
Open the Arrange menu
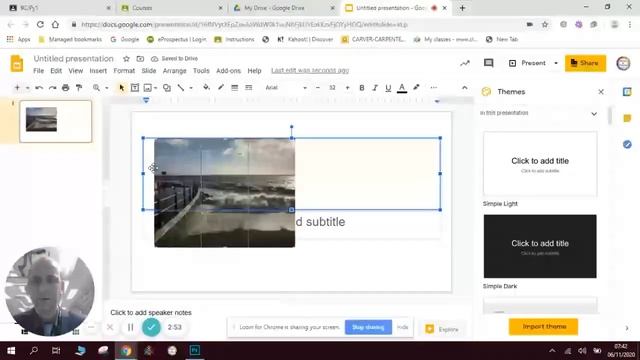[x=174, y=71]
